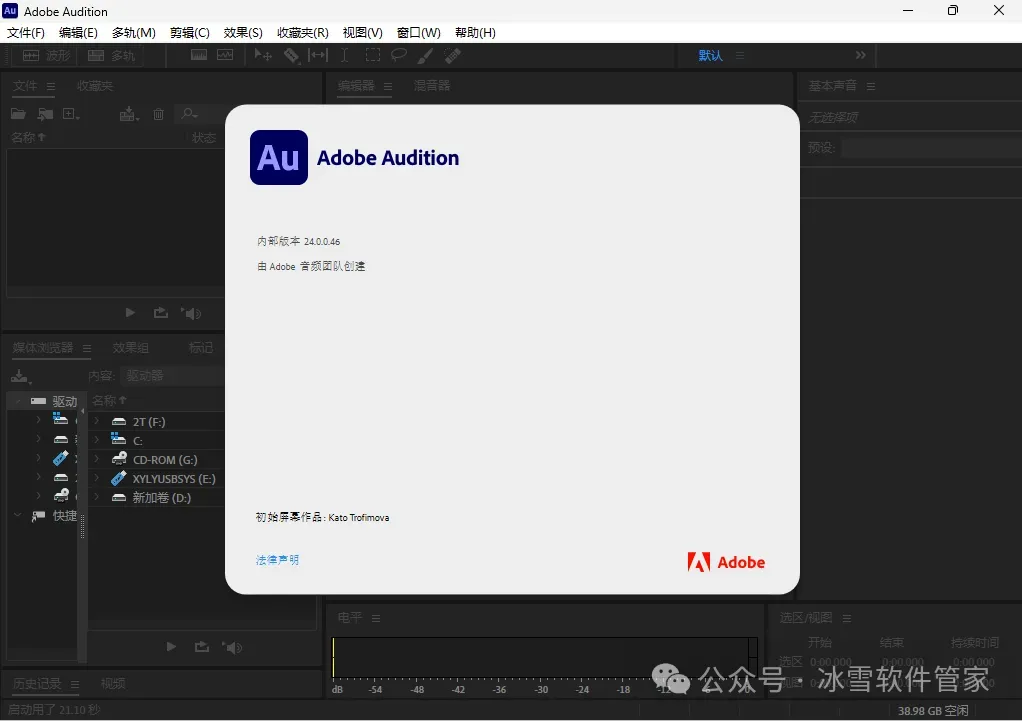
Task: Expand the 2T (F:) drive
Action: 96,422
